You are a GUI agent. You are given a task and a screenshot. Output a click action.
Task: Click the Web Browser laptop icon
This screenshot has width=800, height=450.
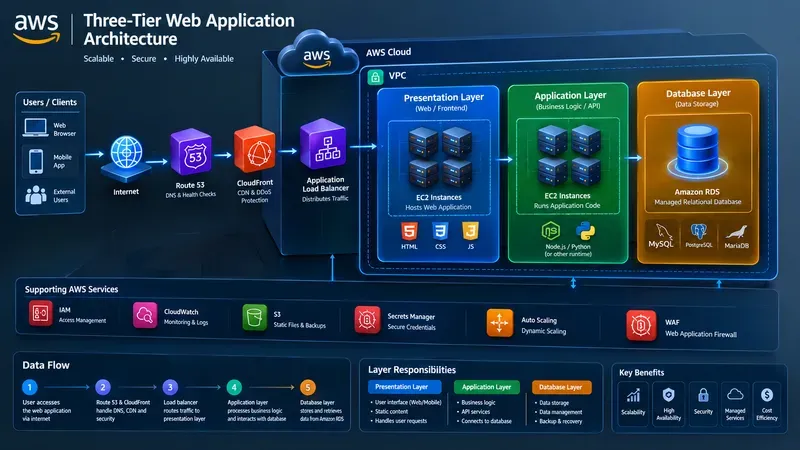pyautogui.click(x=36, y=128)
